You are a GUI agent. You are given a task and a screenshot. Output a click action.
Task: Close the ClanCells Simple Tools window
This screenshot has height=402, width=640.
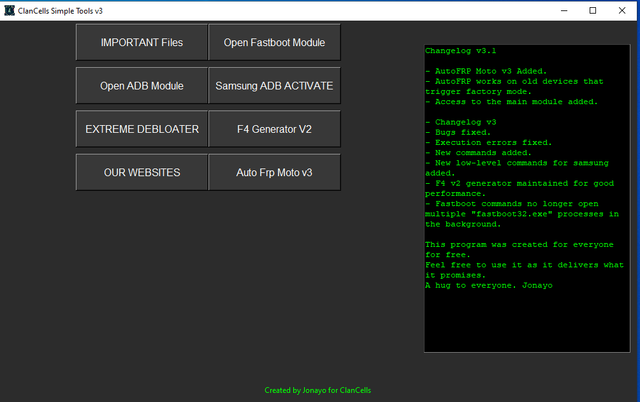pyautogui.click(x=622, y=11)
